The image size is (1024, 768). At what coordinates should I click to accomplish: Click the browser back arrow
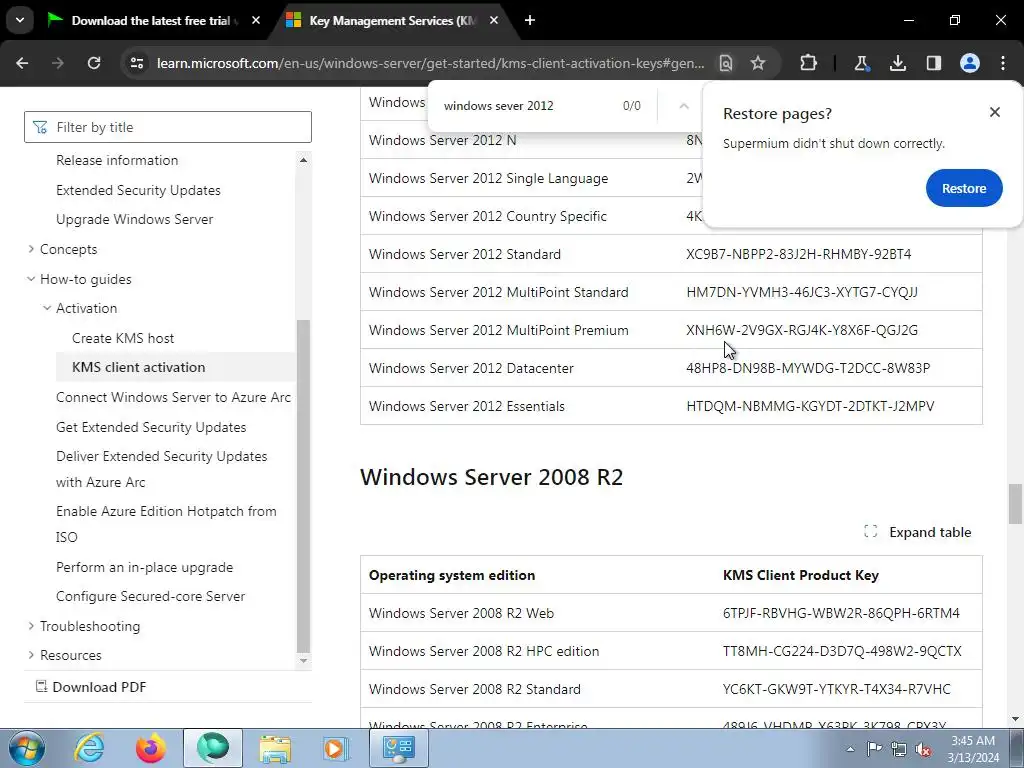pos(22,63)
